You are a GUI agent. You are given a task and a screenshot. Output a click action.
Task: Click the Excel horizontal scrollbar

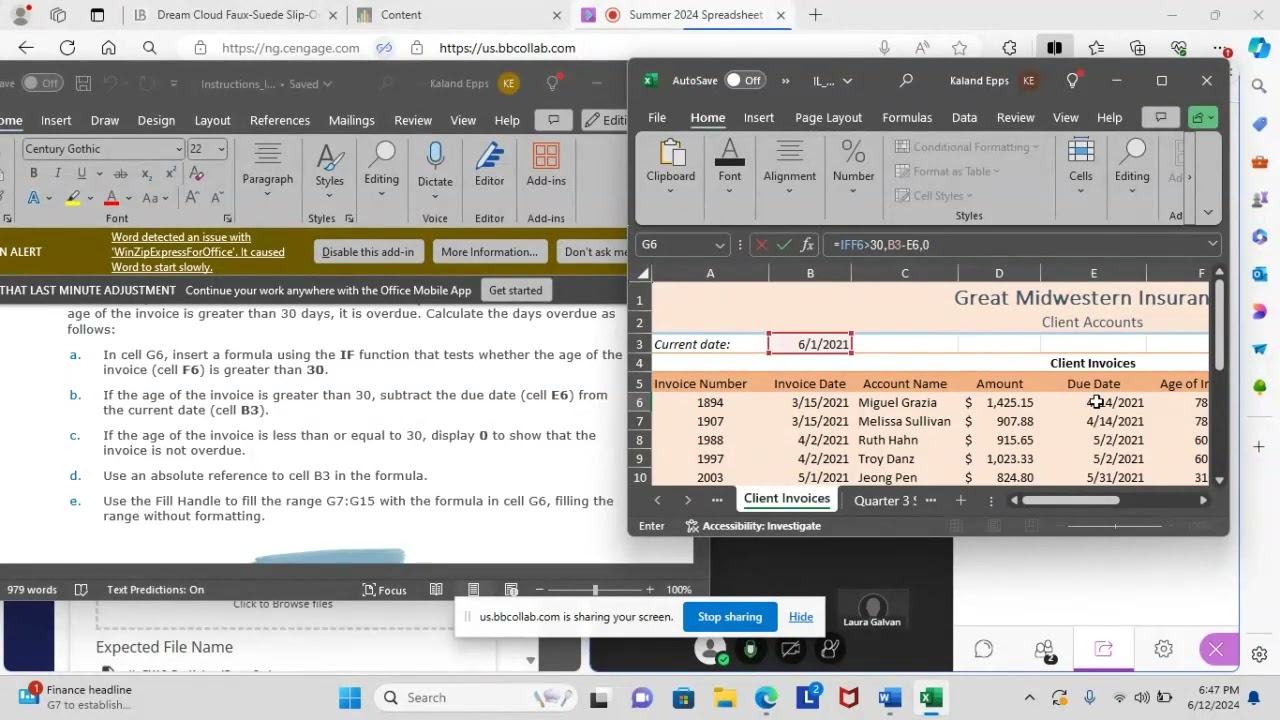click(x=1108, y=500)
